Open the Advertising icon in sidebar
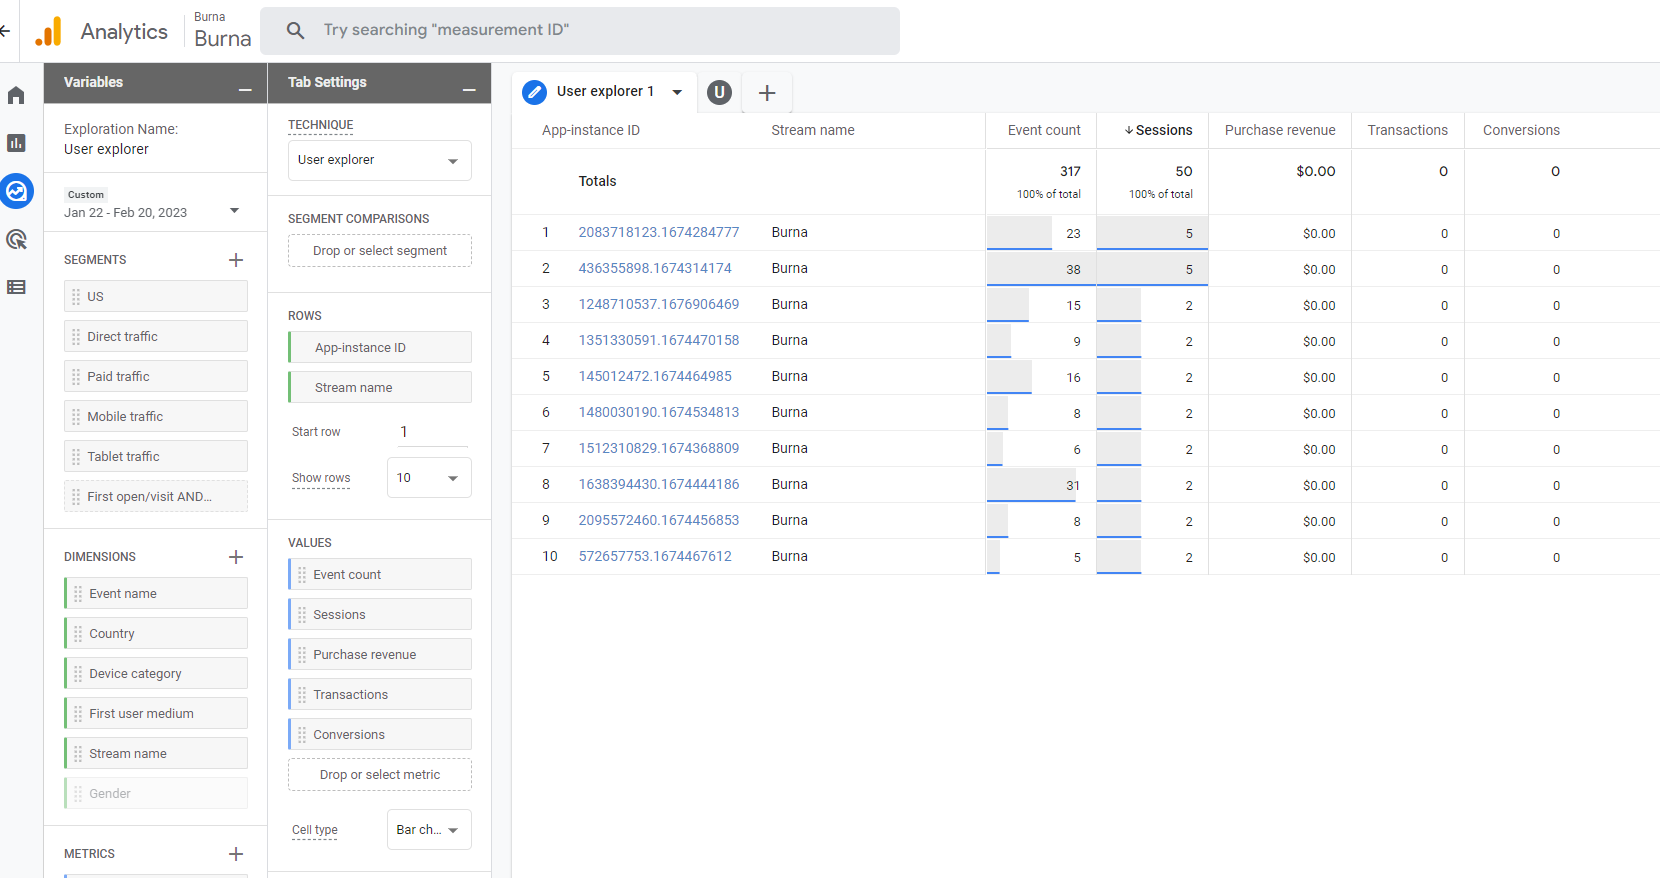This screenshot has height=878, width=1660. tap(16, 239)
